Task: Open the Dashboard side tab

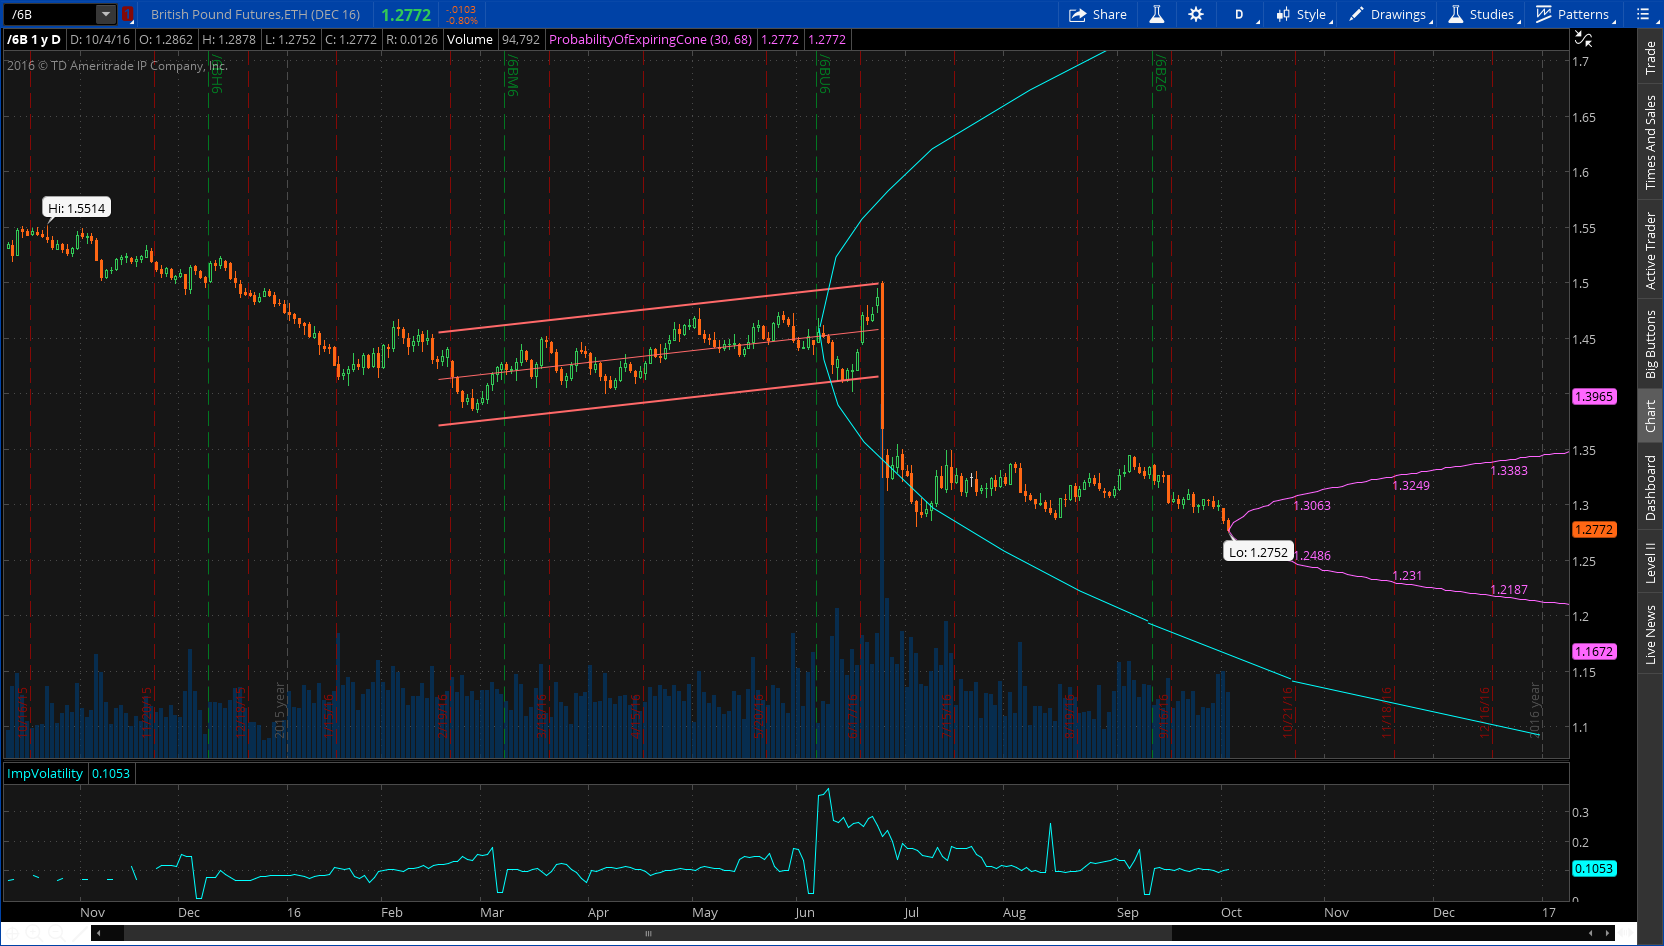Action: pos(1651,488)
